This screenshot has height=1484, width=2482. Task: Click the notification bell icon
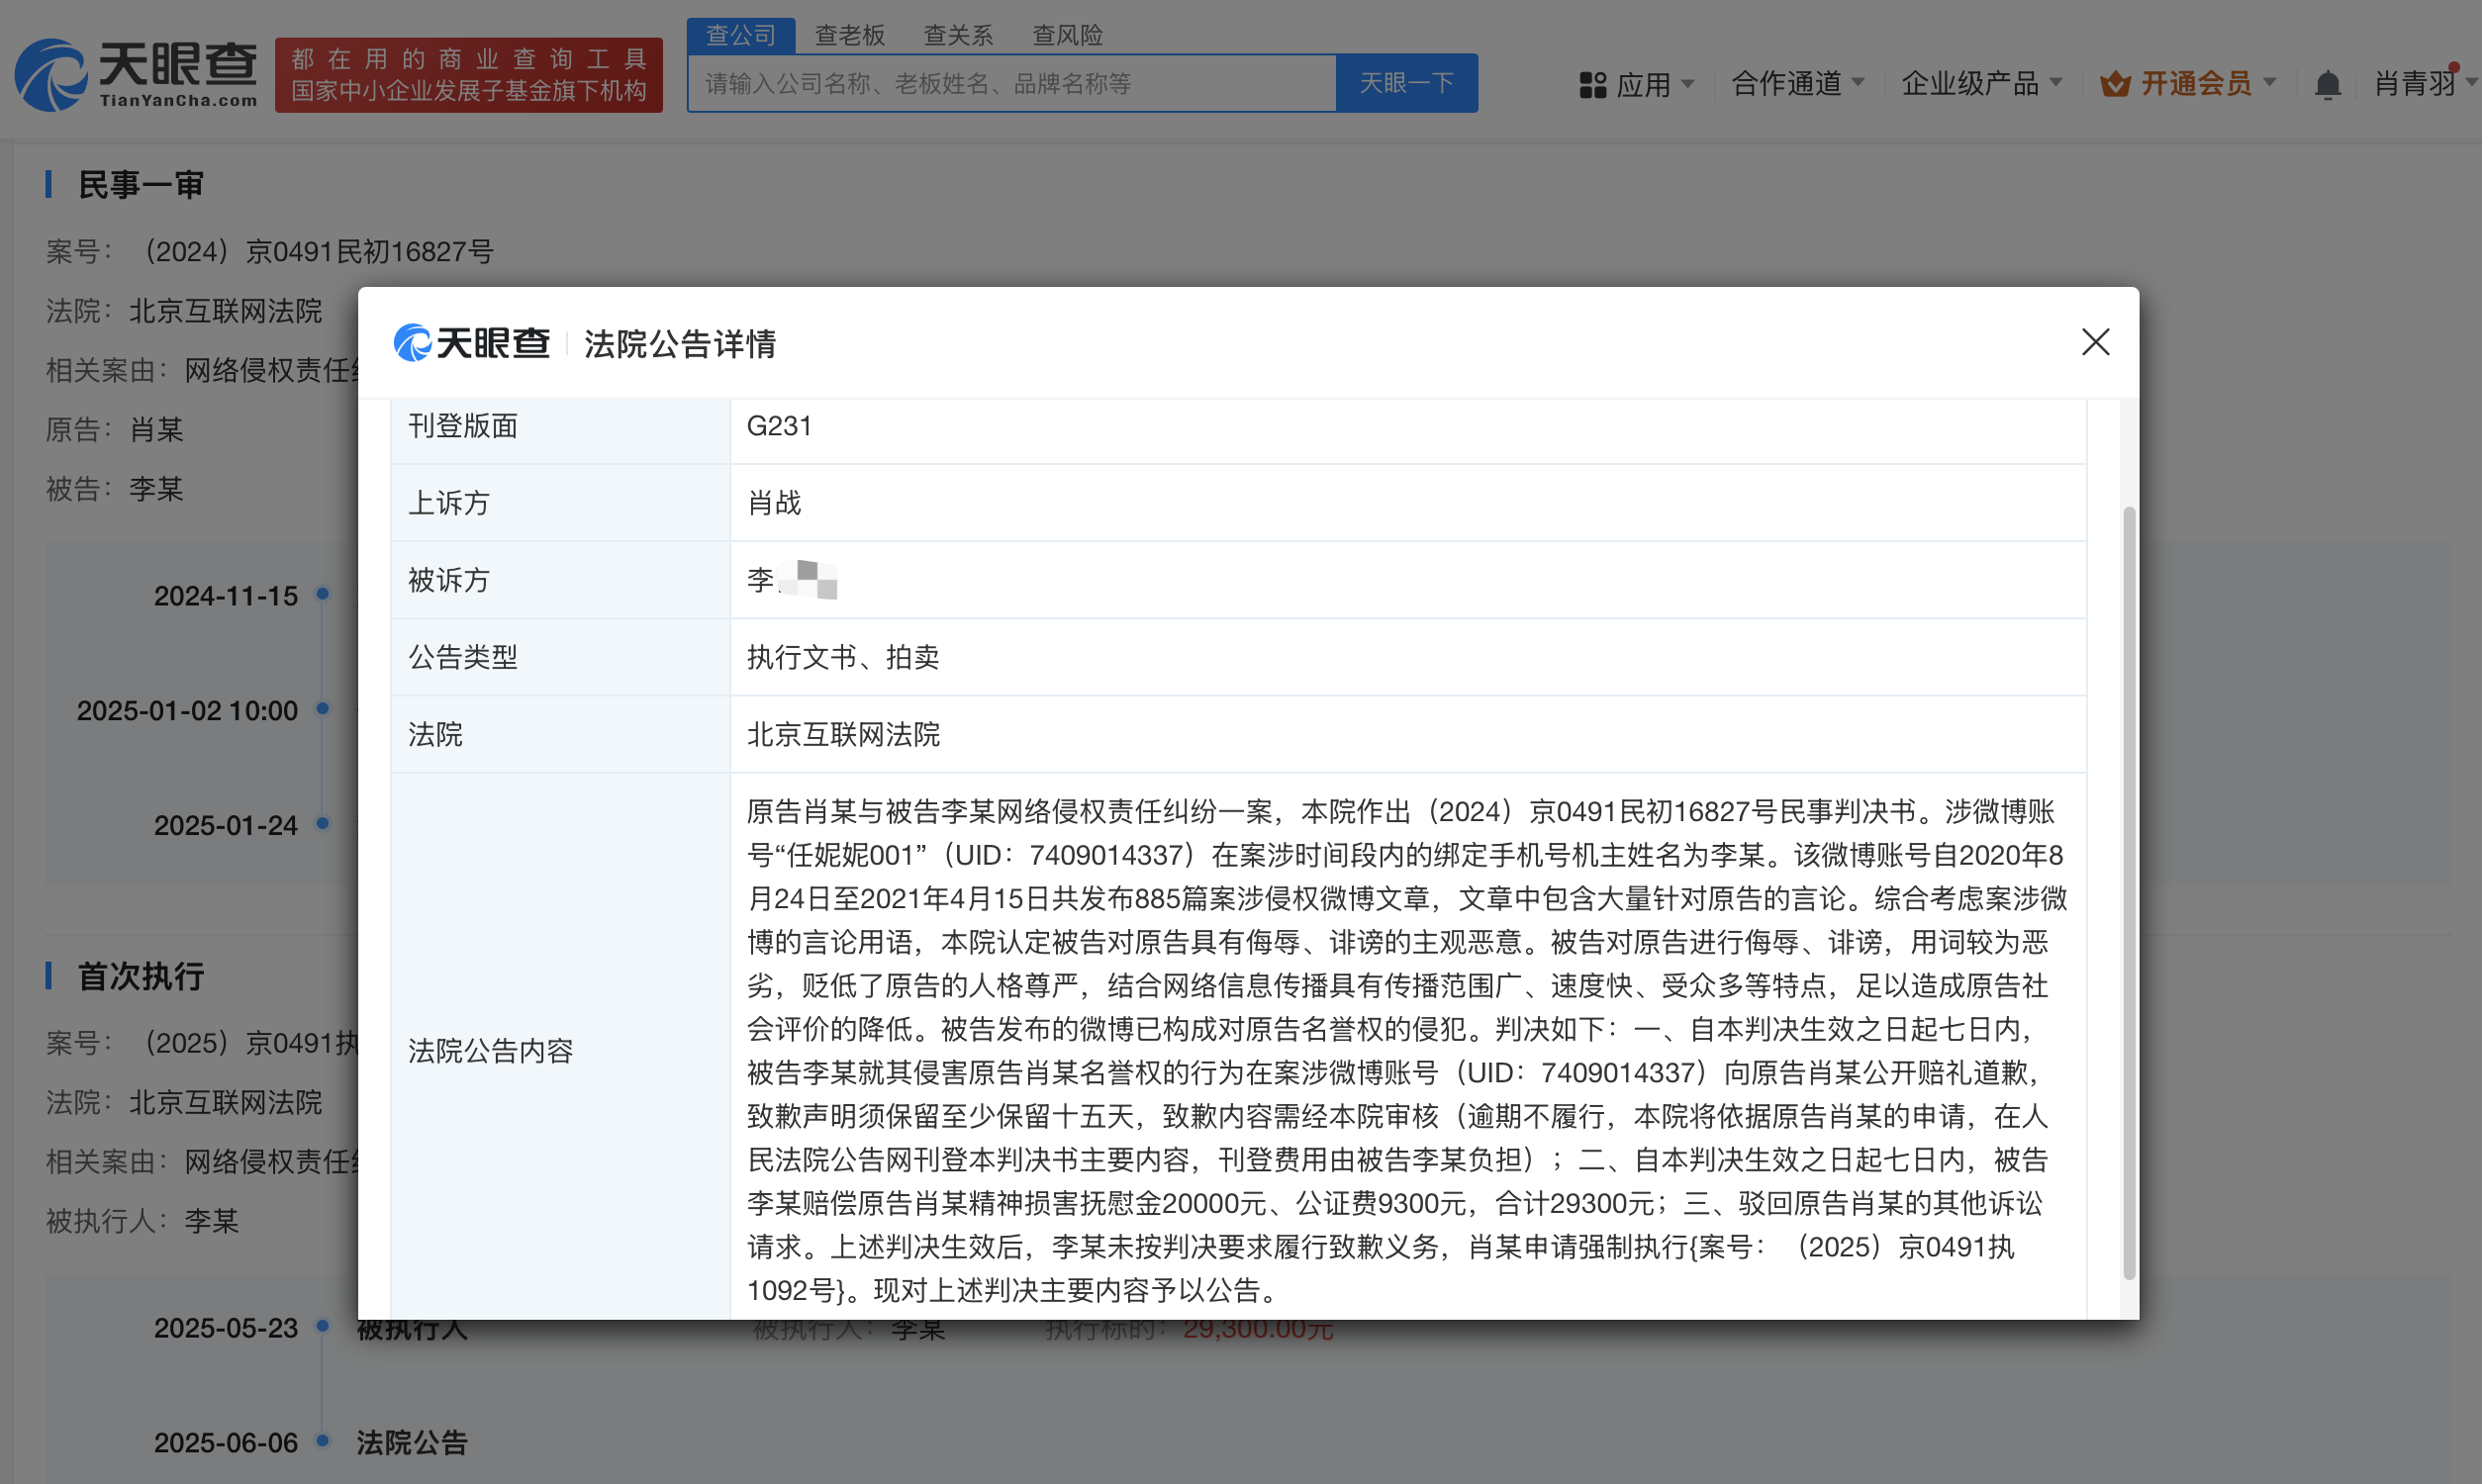[2327, 85]
